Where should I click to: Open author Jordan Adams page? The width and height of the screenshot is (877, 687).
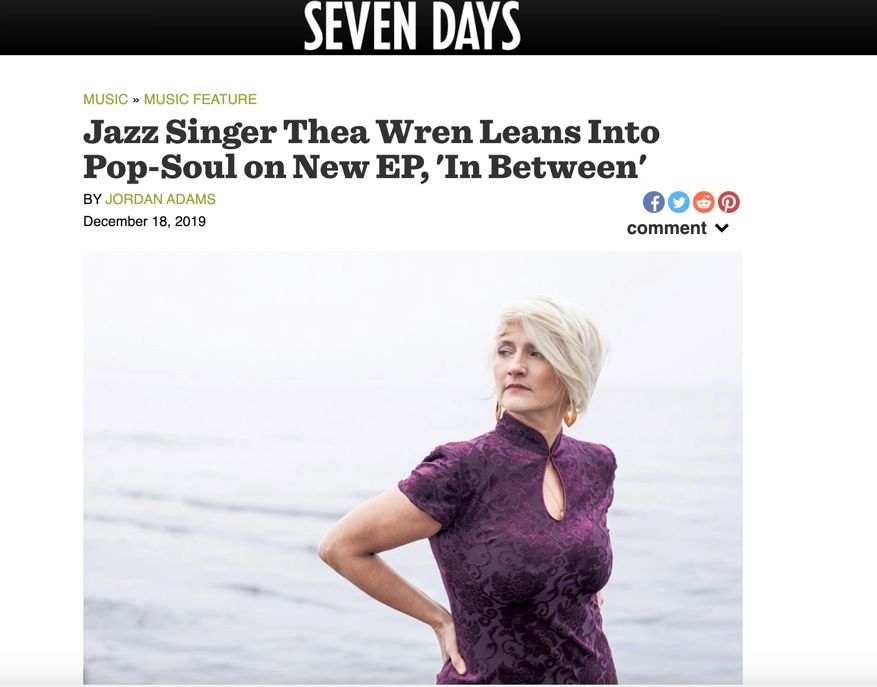[x=161, y=199]
